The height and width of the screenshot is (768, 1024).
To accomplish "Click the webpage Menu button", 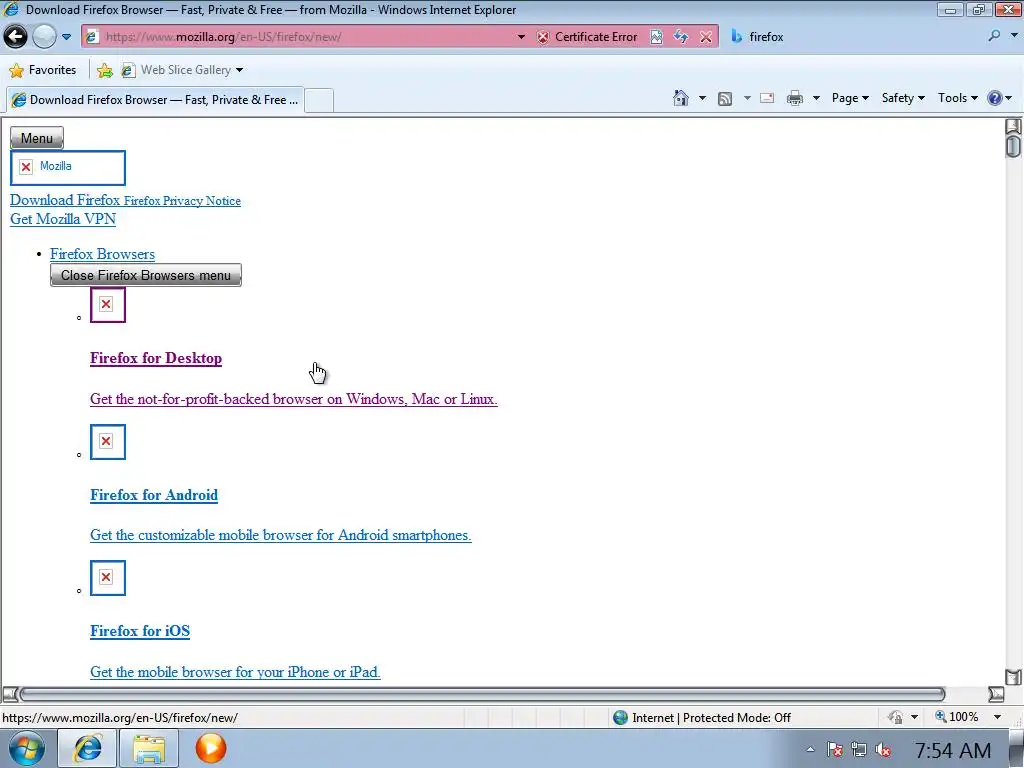I will click(37, 138).
